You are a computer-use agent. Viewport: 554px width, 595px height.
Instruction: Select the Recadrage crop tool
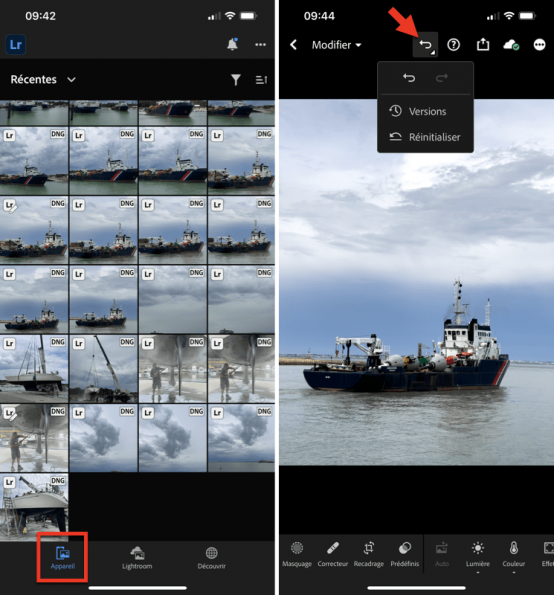point(369,554)
